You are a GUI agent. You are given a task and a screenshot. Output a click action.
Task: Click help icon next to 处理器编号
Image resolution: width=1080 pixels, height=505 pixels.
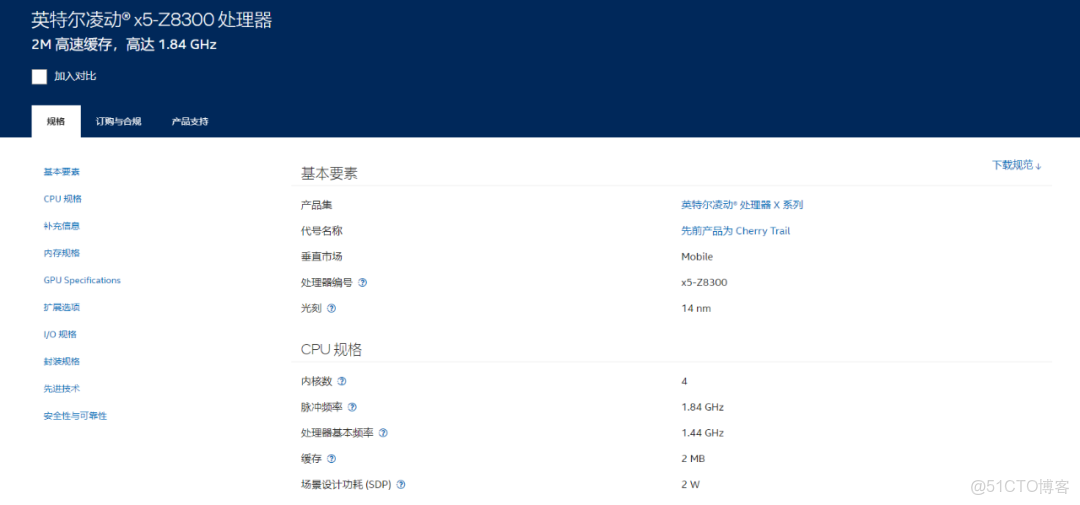pyautogui.click(x=362, y=282)
